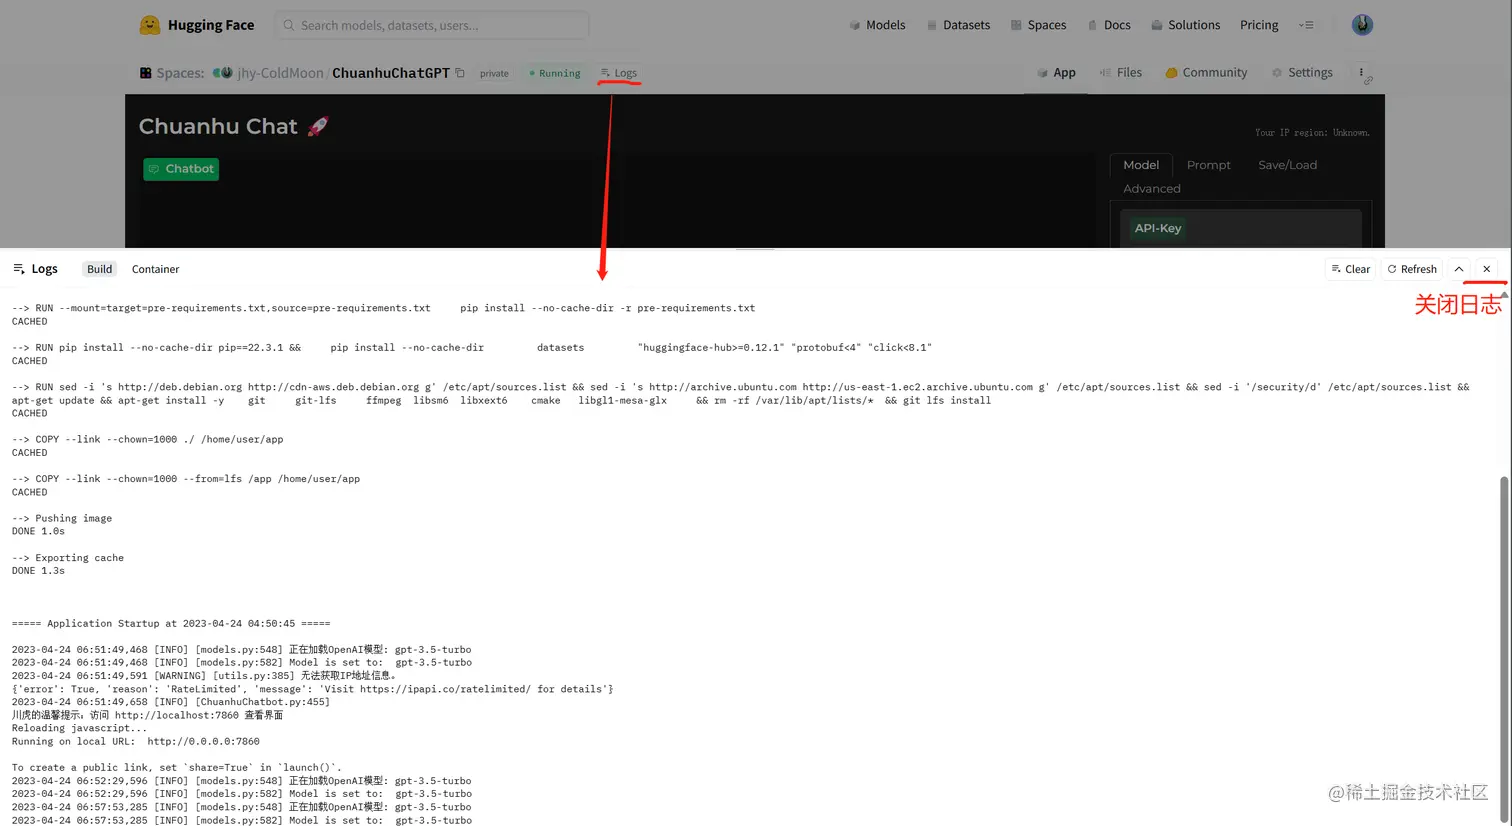This screenshot has width=1512, height=826.
Task: Switch to the Files tab
Action: [1121, 72]
